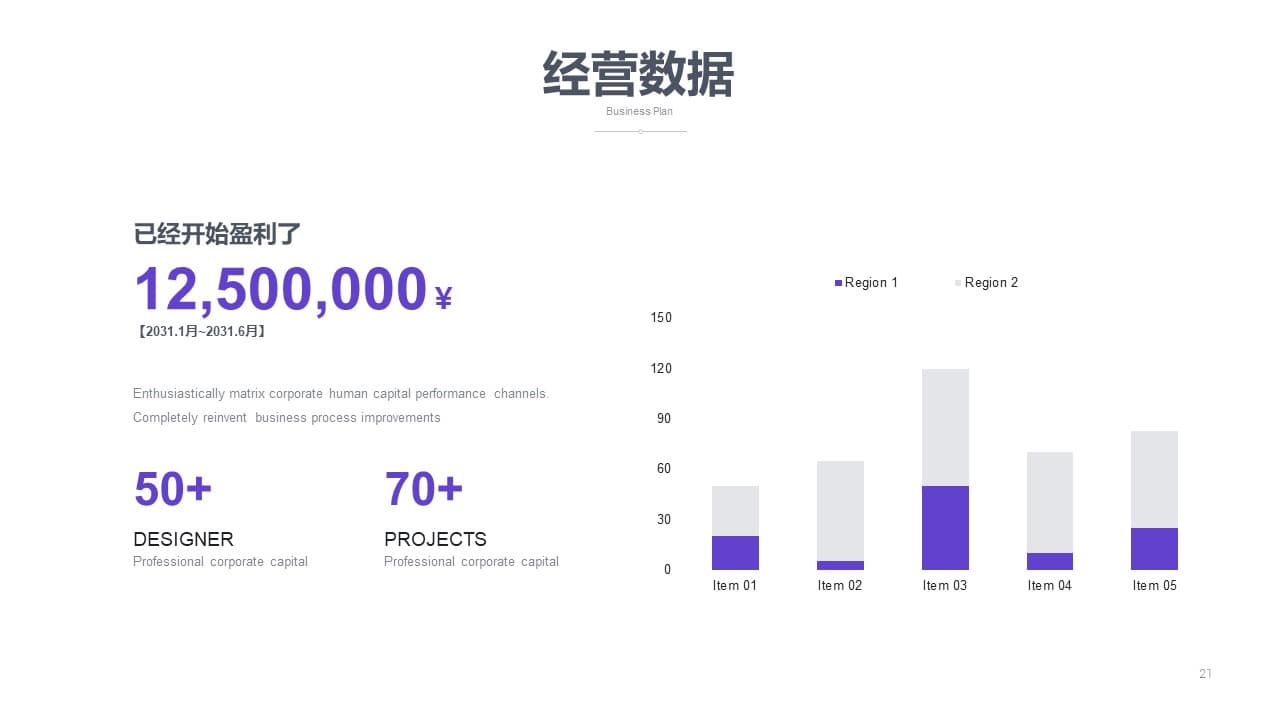Screen dimensions: 1280x720
Task: Click the purple Region 1 legend swatch
Action: [x=838, y=283]
